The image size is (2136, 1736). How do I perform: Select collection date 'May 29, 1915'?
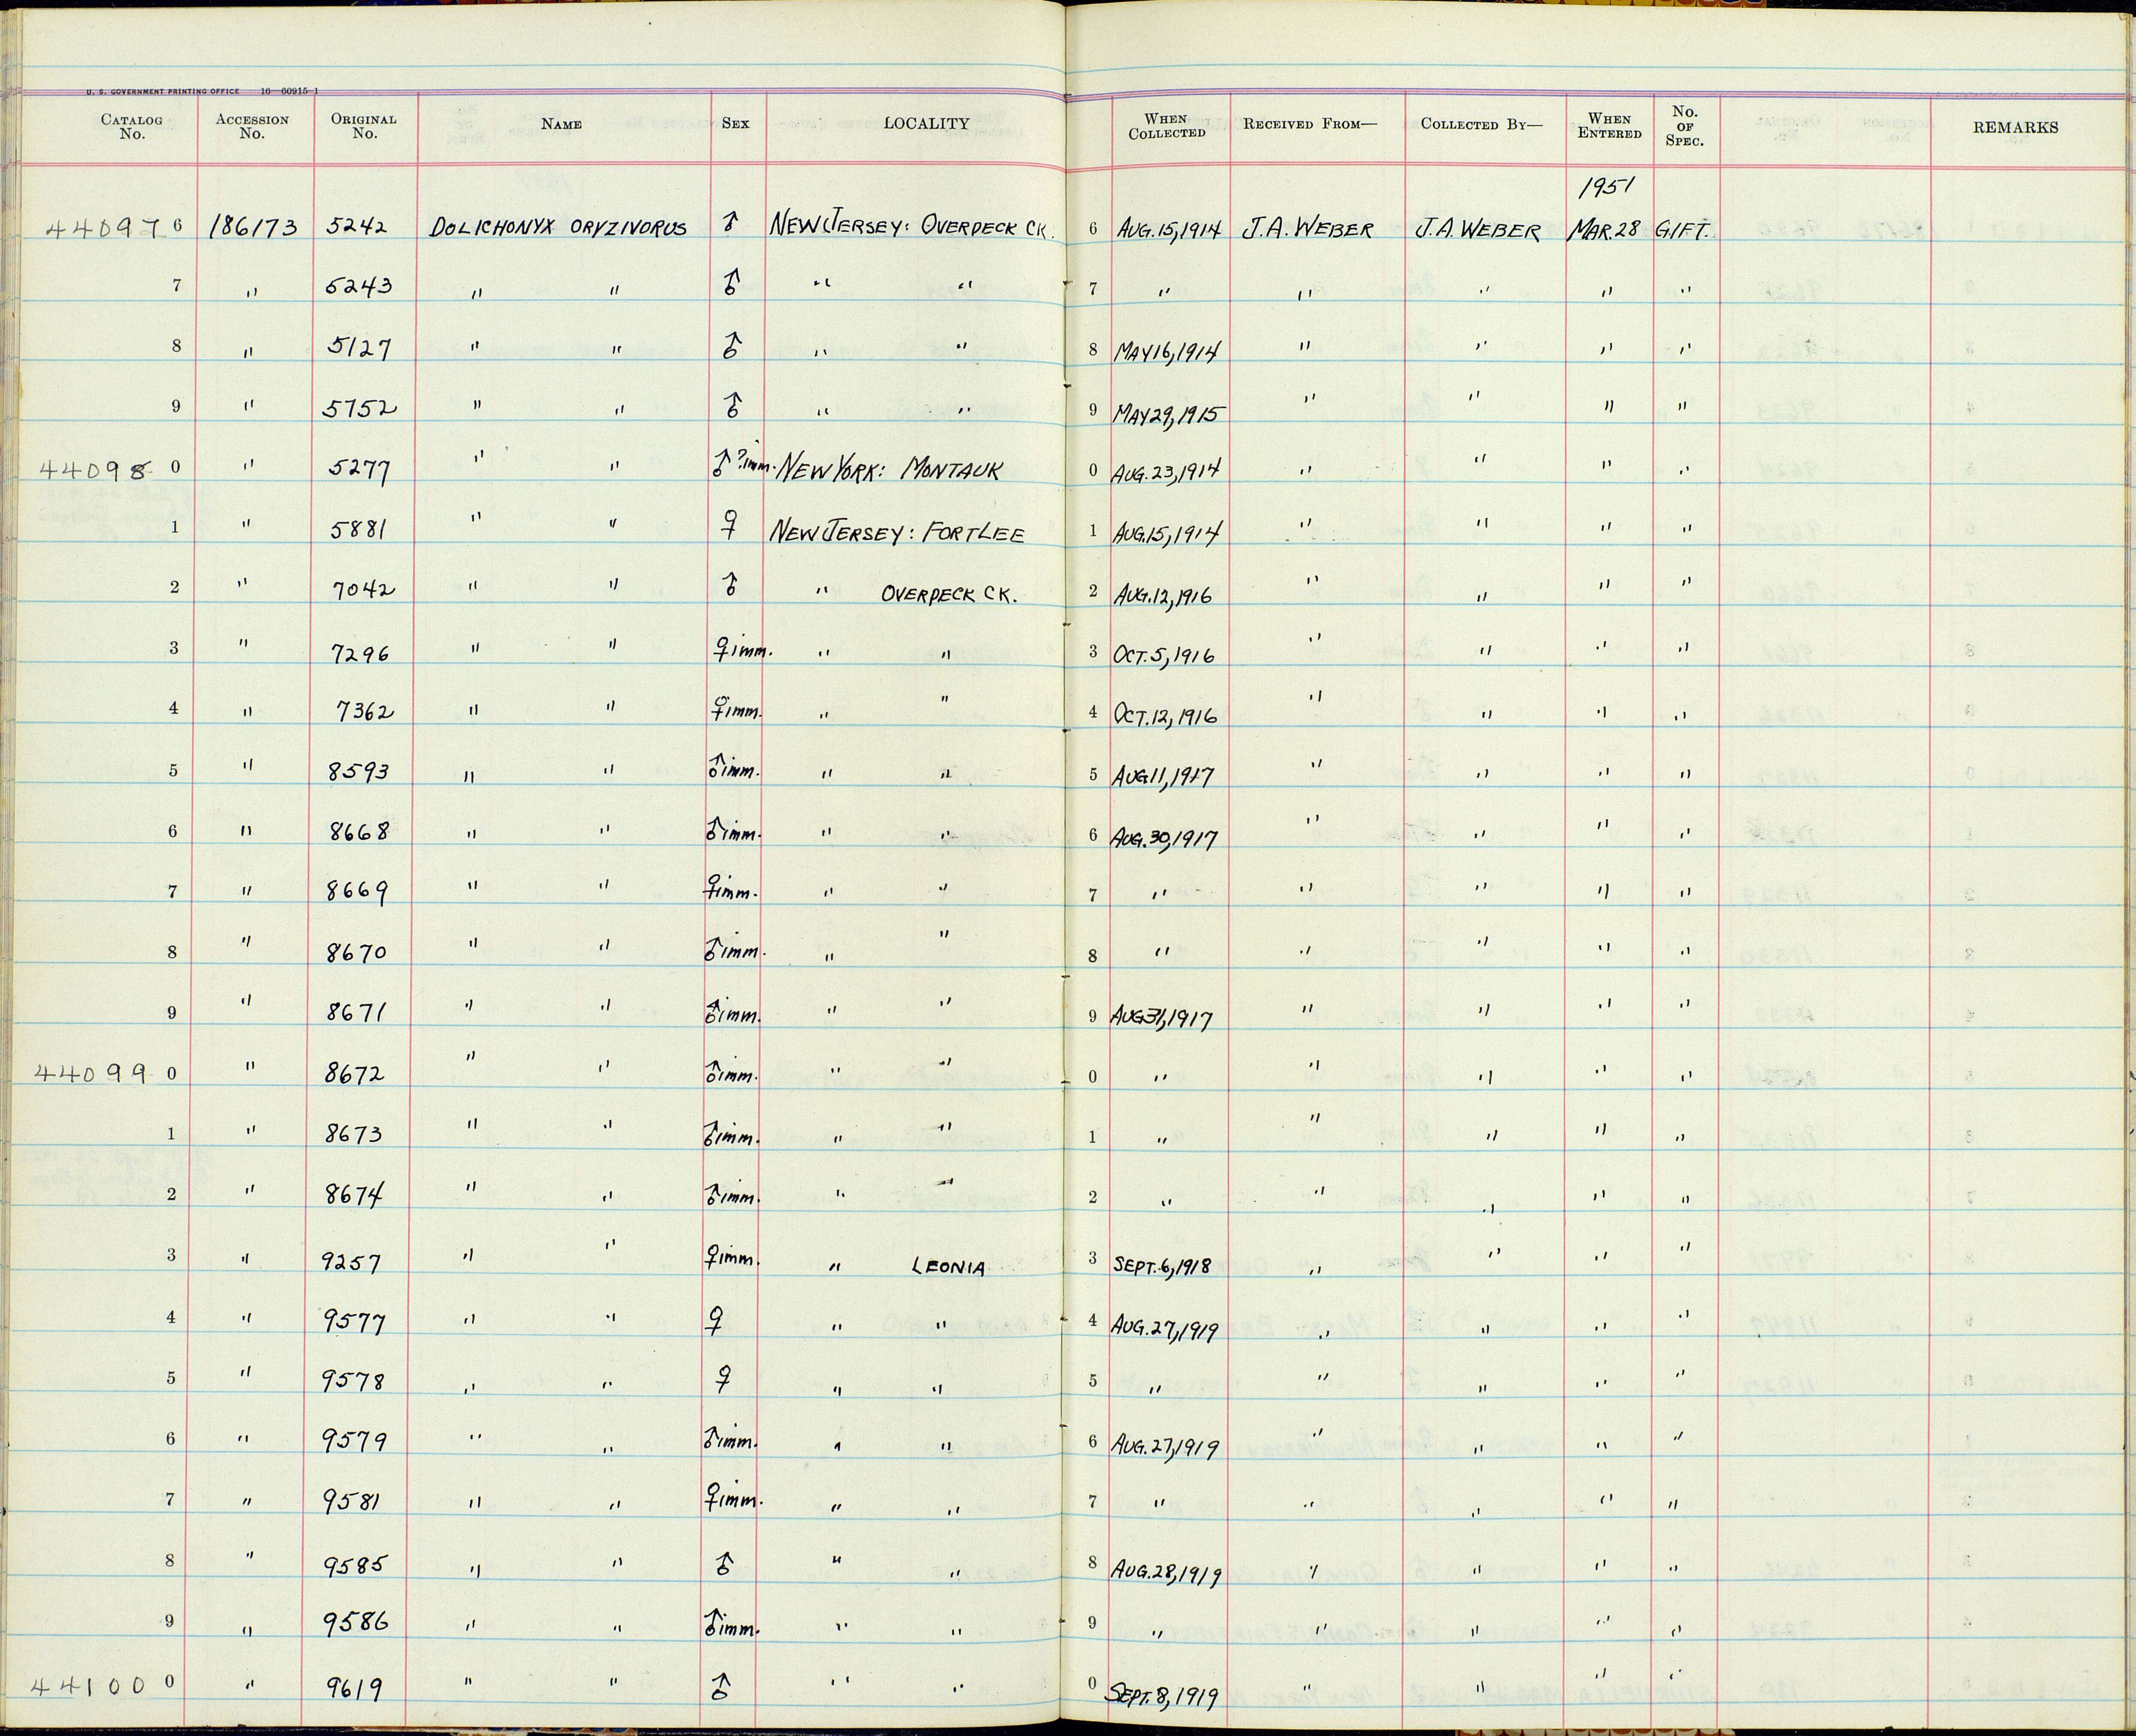(x=1169, y=413)
